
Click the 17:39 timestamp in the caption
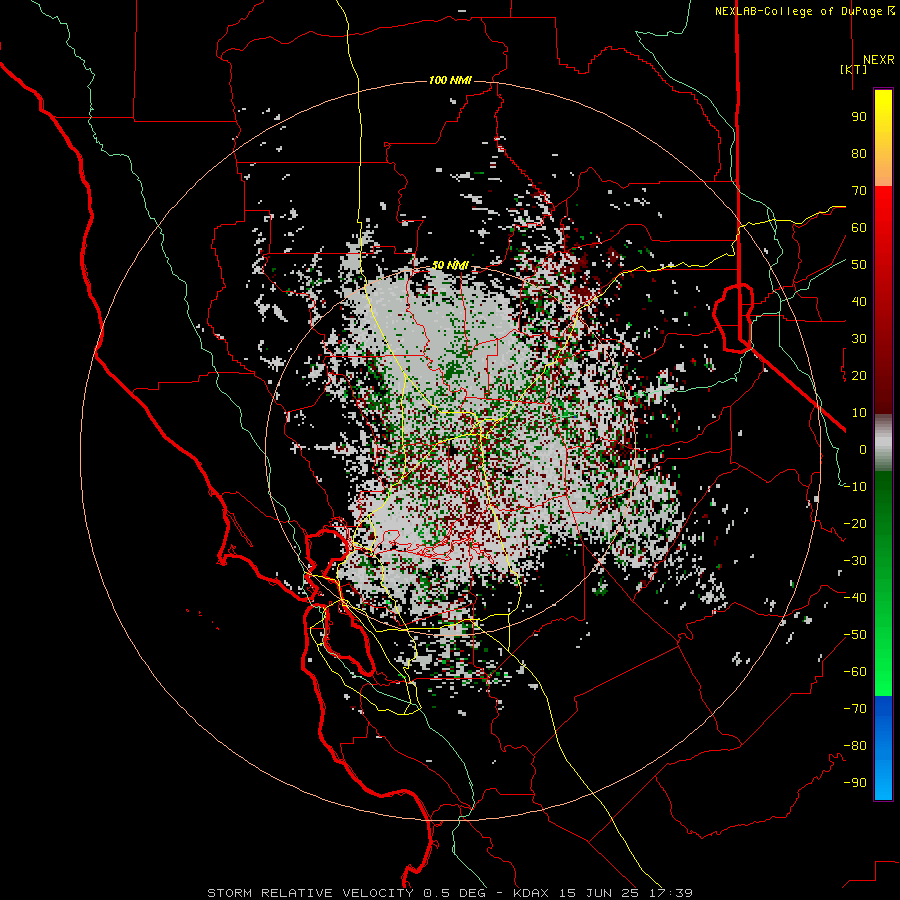point(670,893)
